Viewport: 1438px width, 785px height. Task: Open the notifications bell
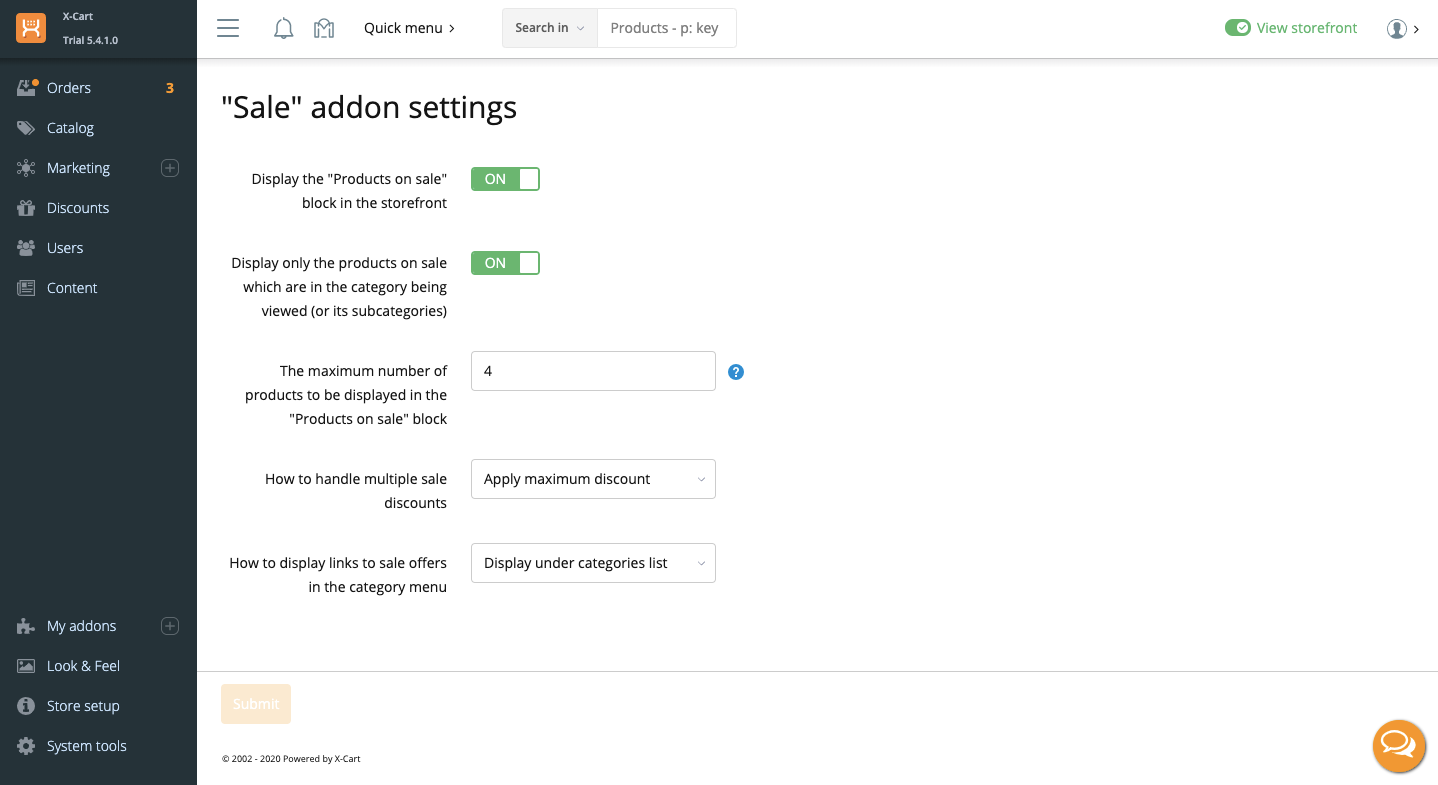click(x=283, y=28)
